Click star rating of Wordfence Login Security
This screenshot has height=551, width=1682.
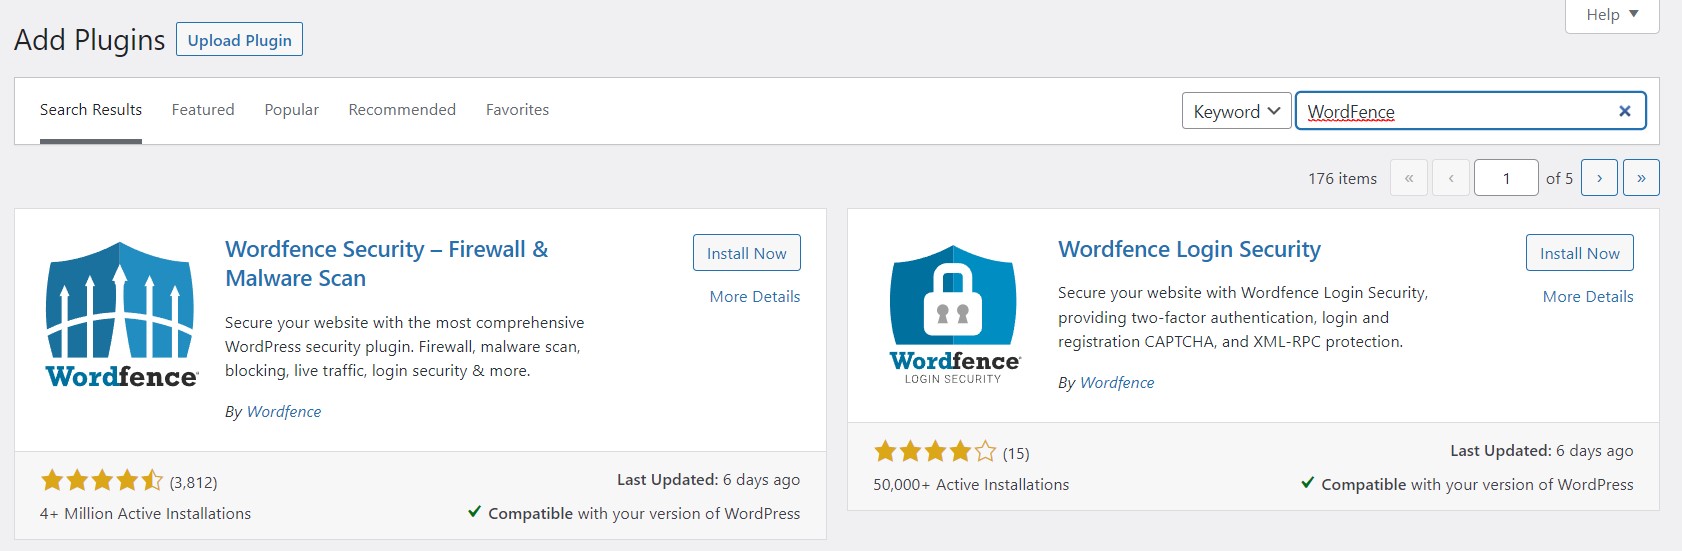[934, 452]
